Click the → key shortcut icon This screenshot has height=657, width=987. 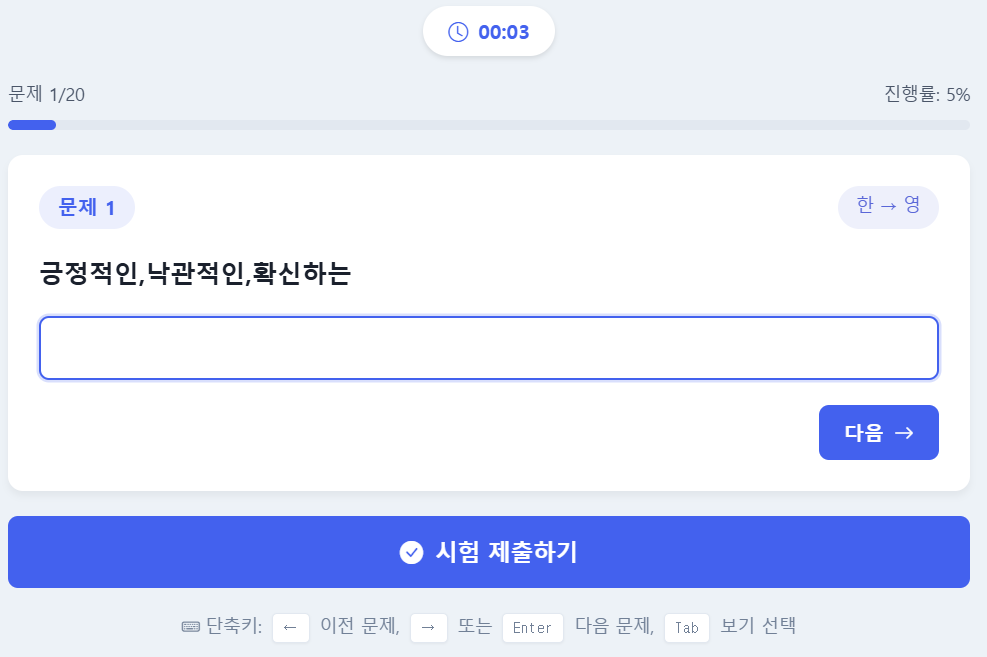pos(428,627)
